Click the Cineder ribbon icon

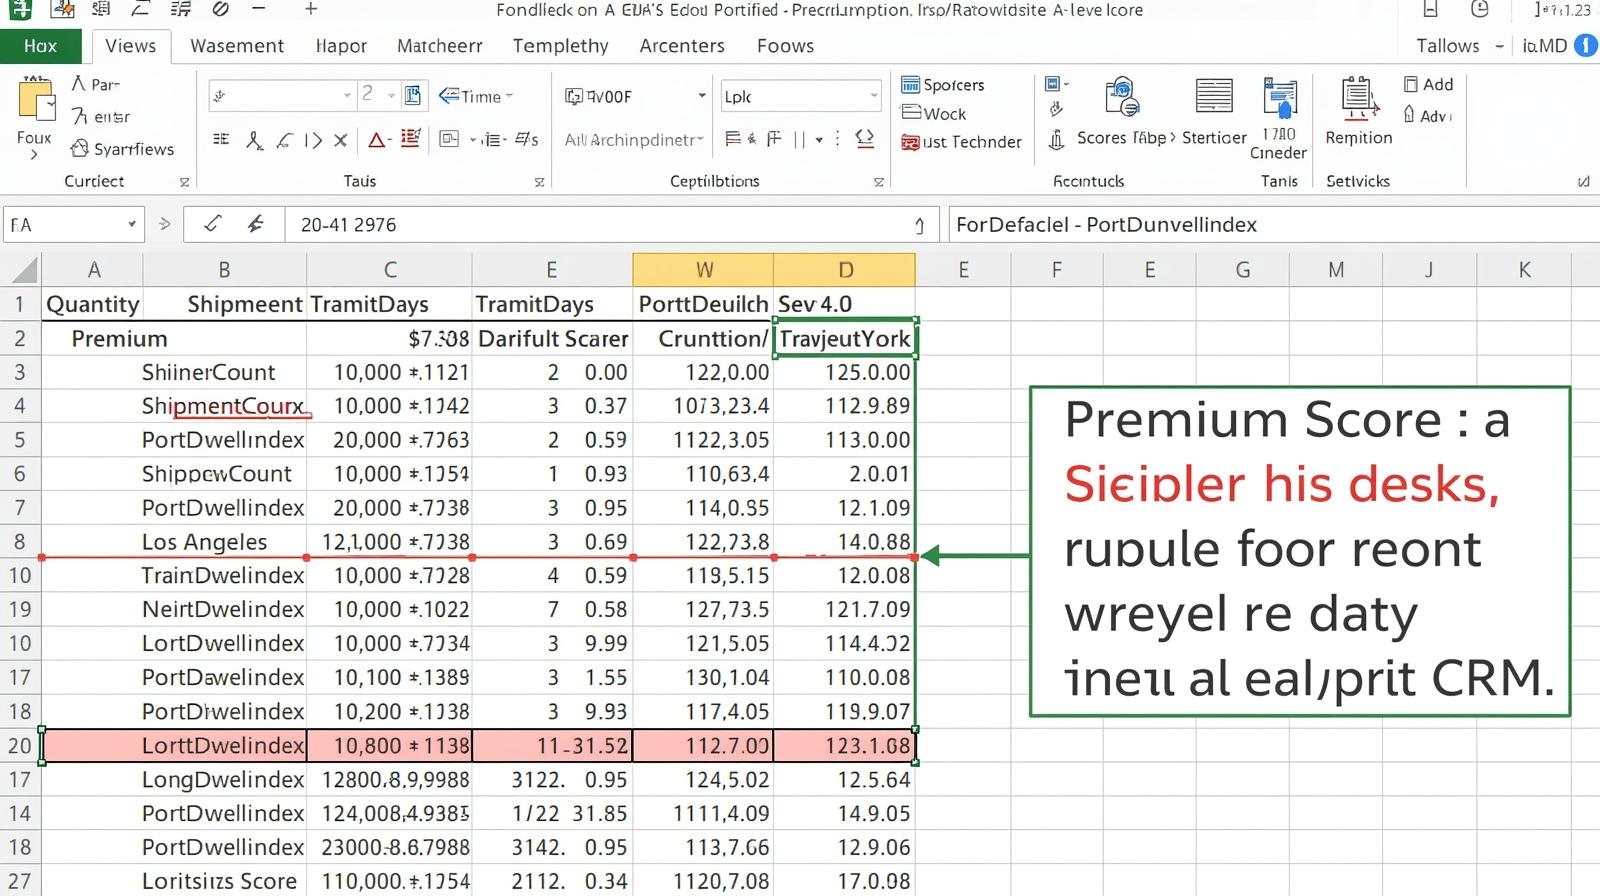click(1278, 99)
